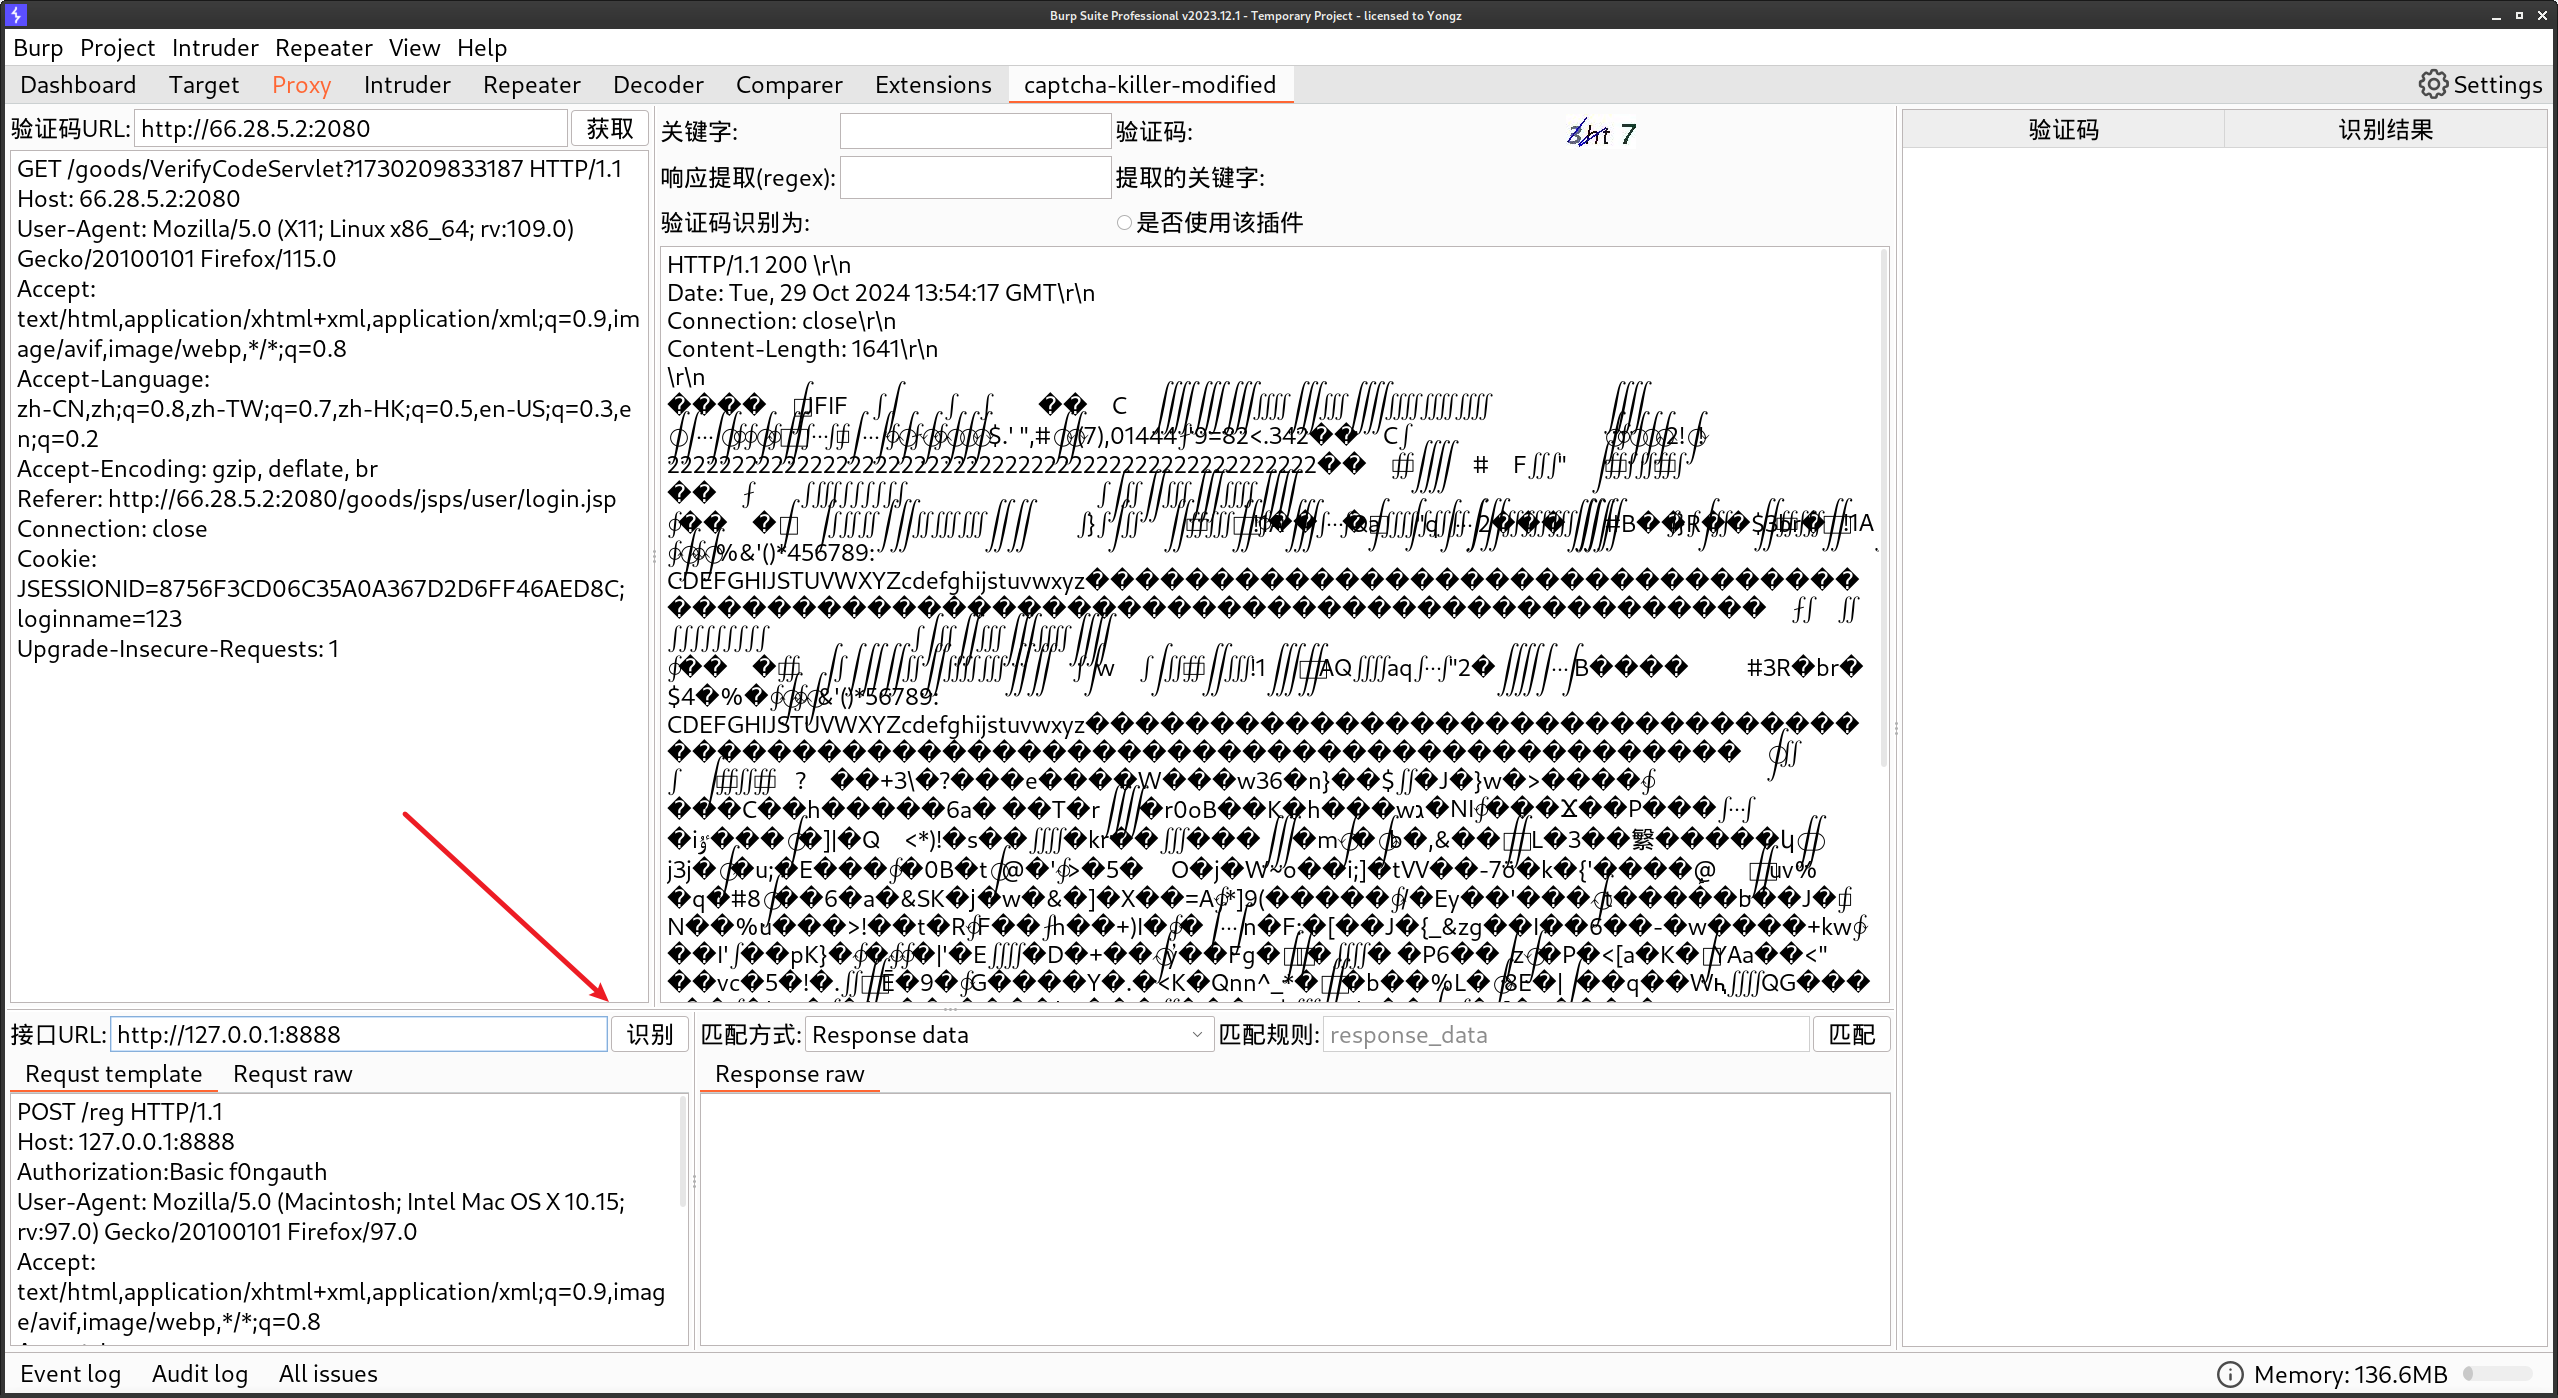Click the Connection: close response header line

(x=782, y=321)
